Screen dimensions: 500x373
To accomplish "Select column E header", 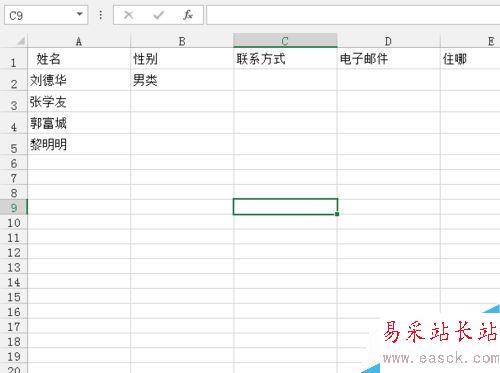I will pyautogui.click(x=470, y=41).
